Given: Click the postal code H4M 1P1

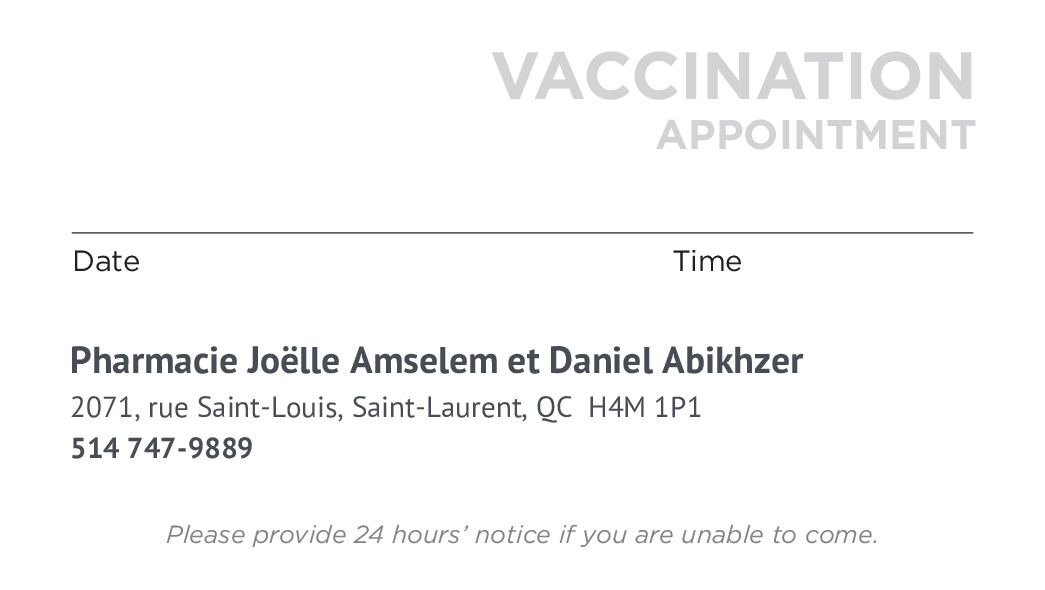Looking at the screenshot, I should point(644,408).
